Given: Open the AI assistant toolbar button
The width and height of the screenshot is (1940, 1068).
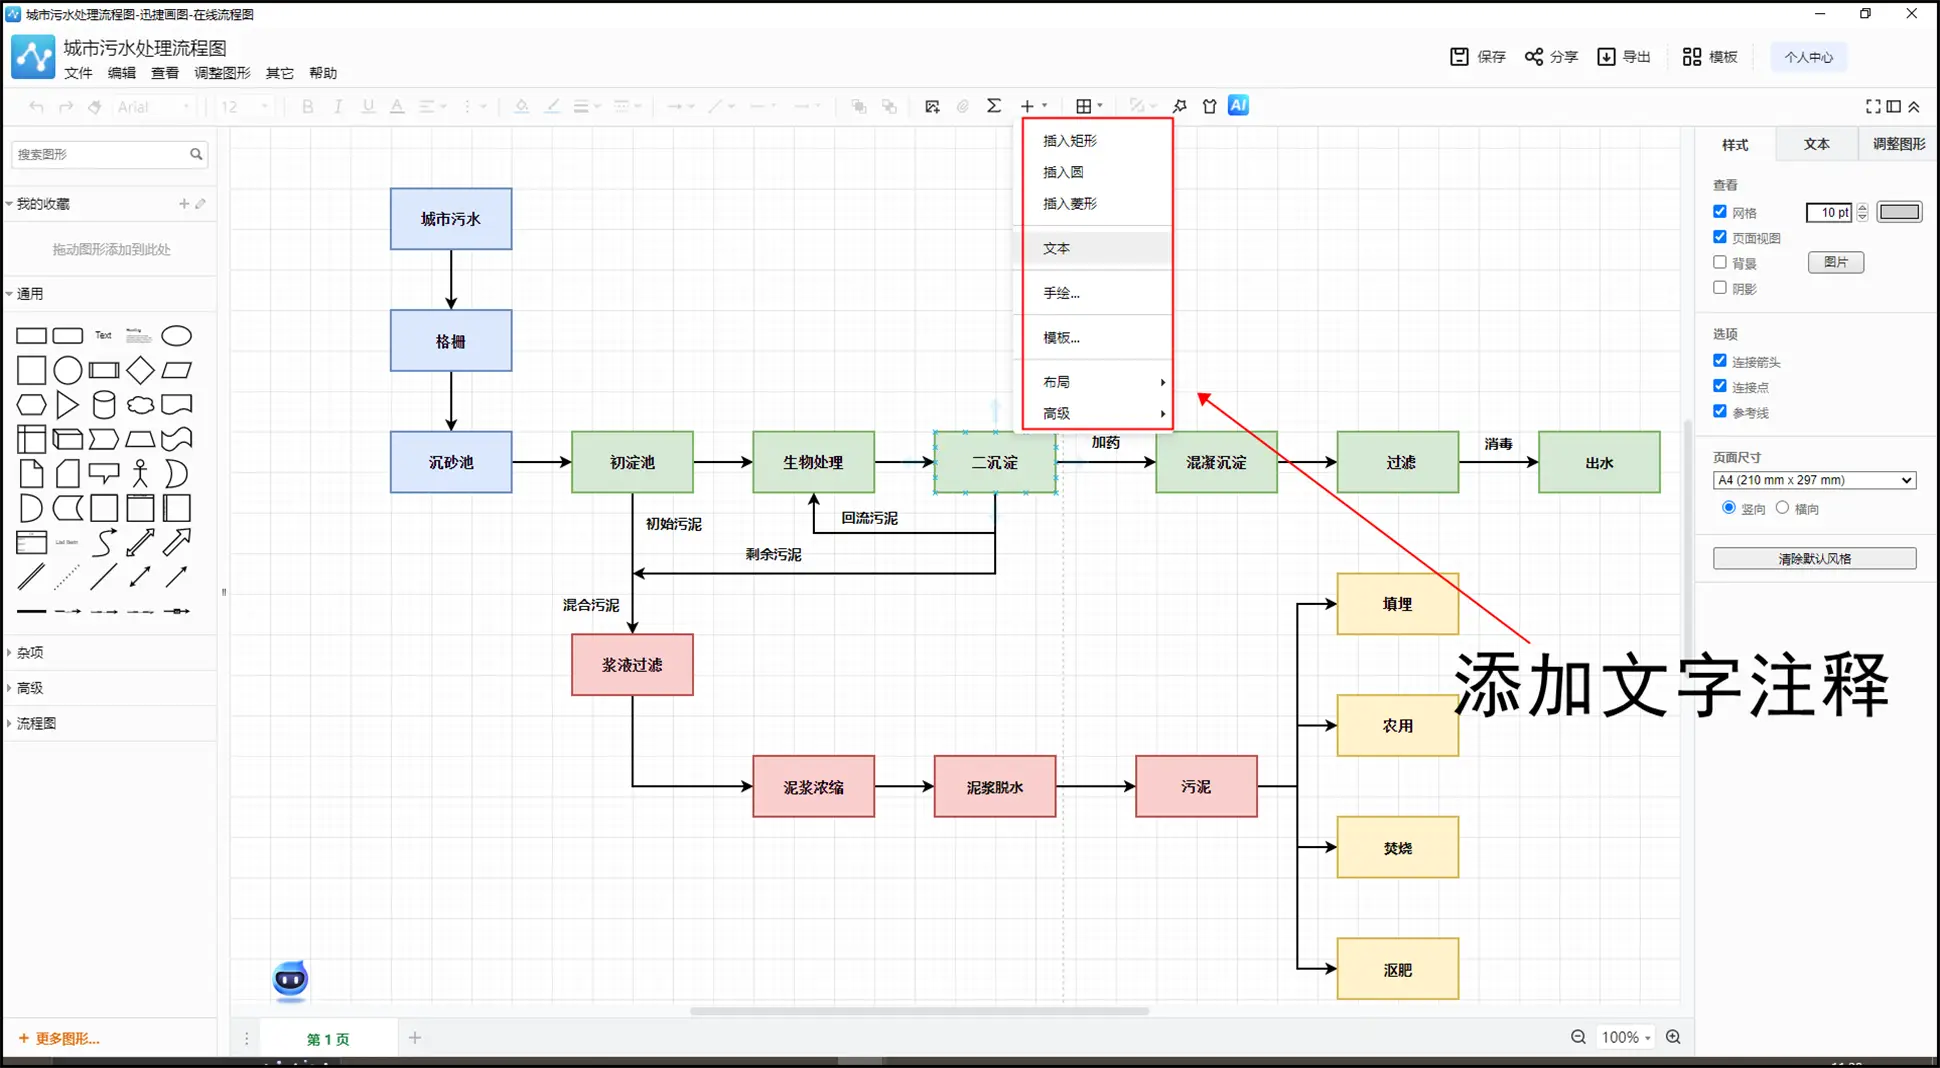Looking at the screenshot, I should tap(1238, 105).
